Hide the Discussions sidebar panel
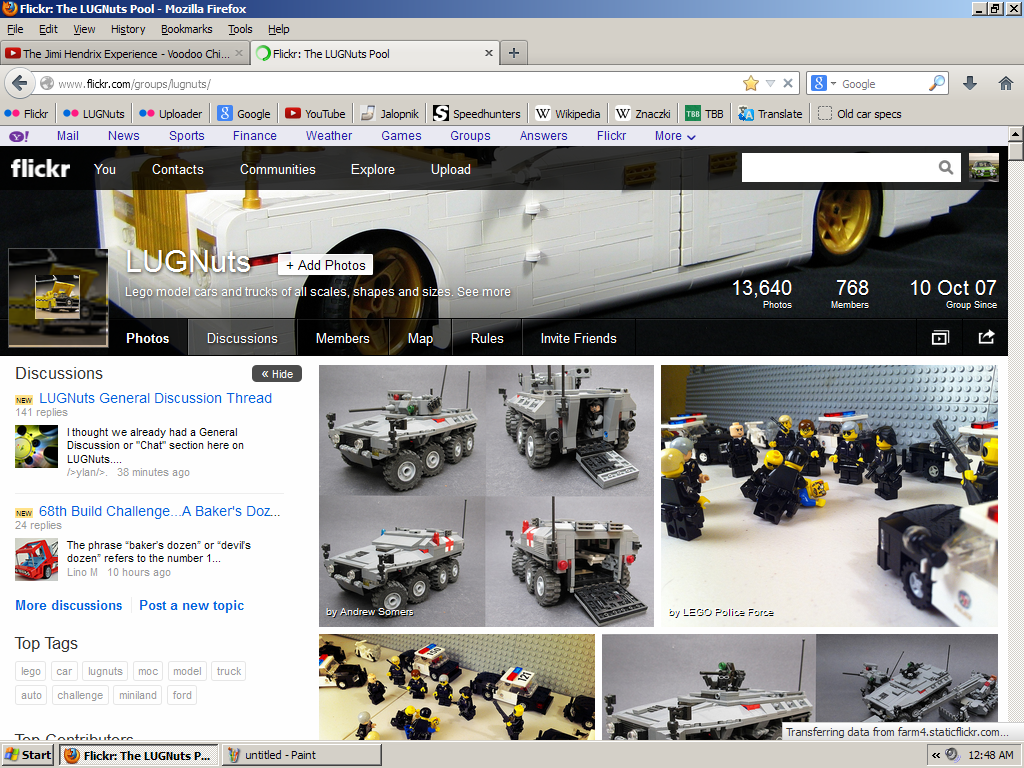The width and height of the screenshot is (1024, 768). coord(277,374)
